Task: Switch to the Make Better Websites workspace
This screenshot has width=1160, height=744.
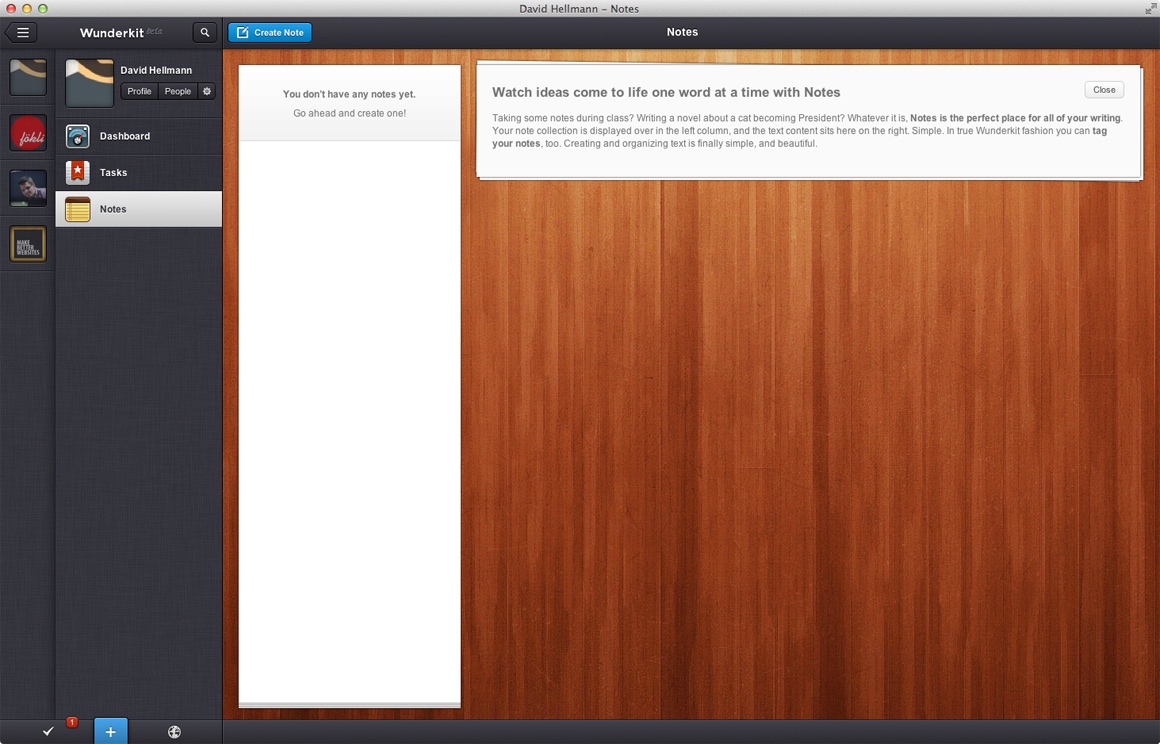Action: [28, 244]
